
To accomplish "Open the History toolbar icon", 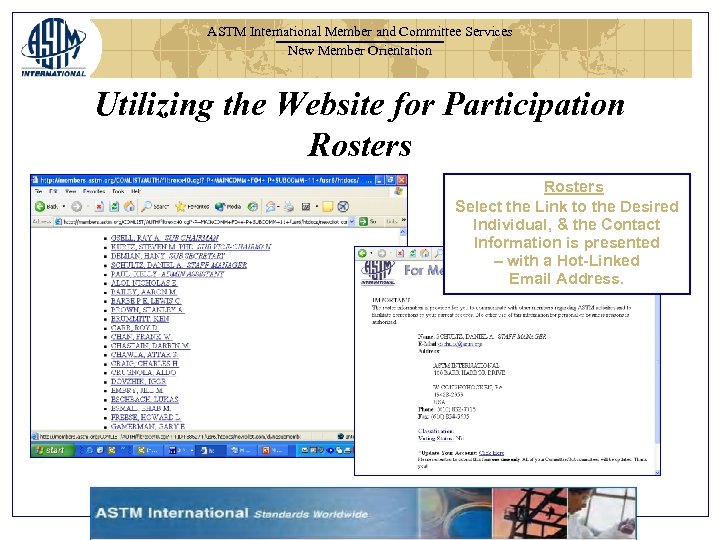I will click(253, 207).
